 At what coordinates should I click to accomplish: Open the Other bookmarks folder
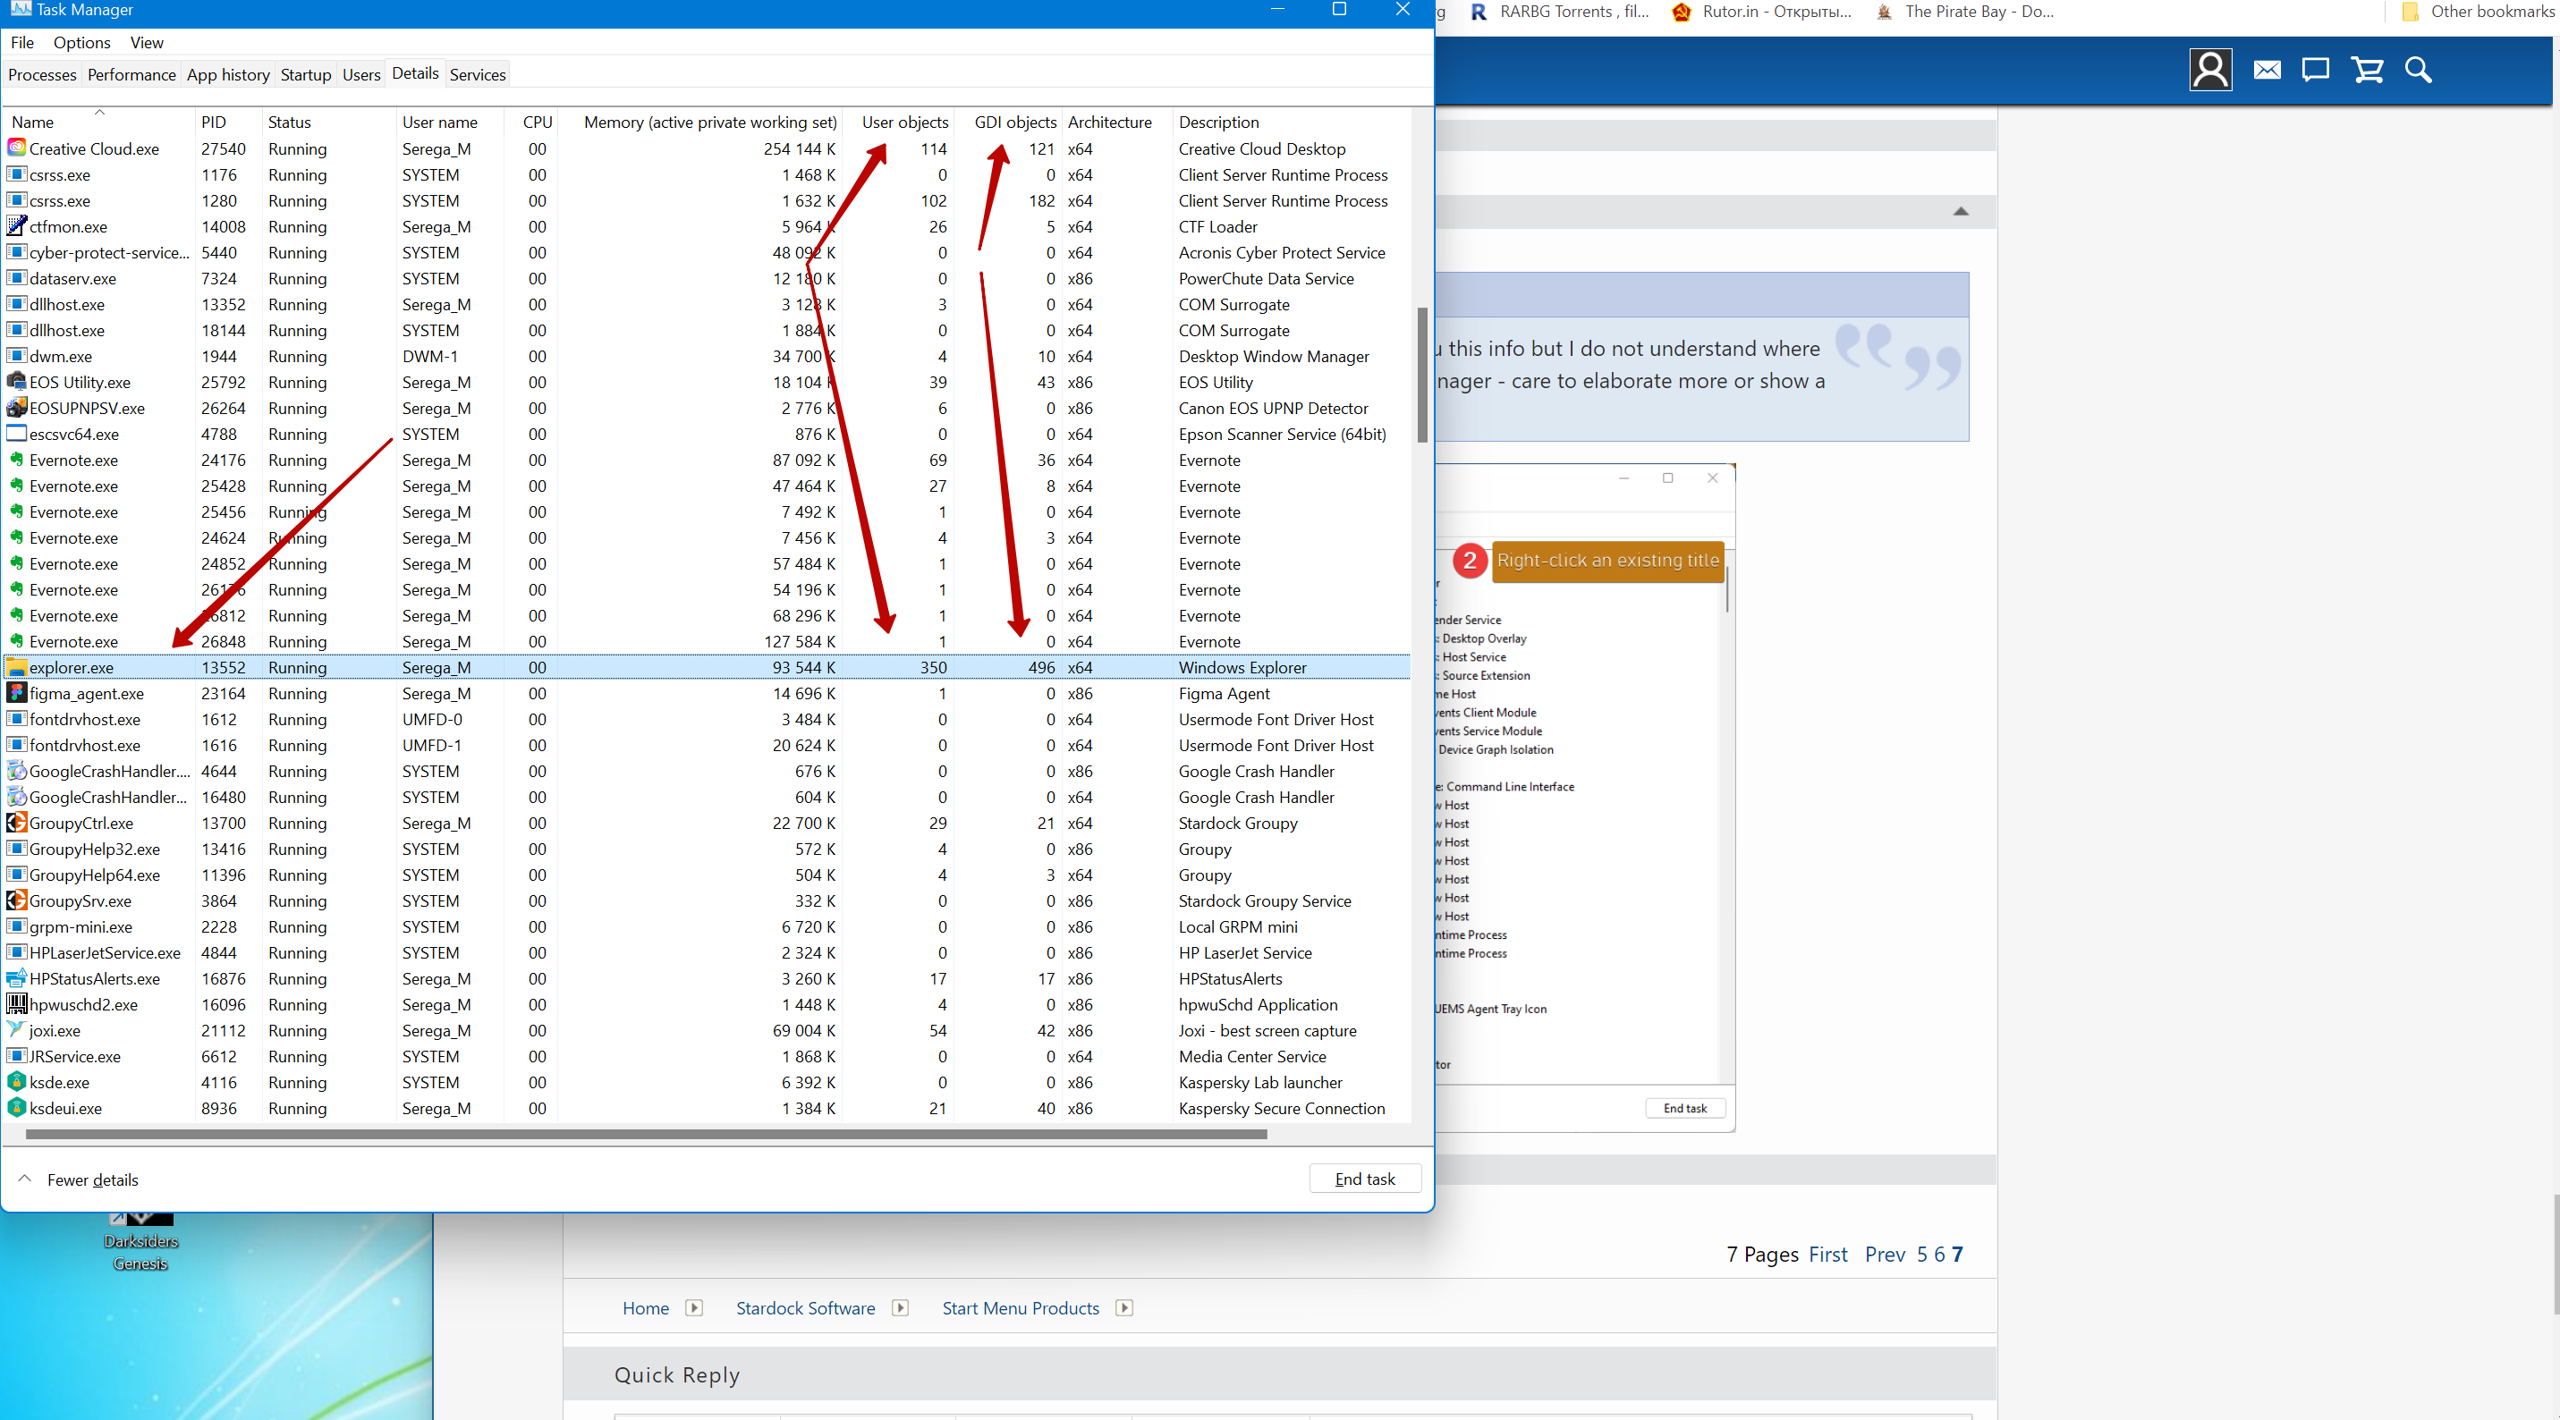[x=2478, y=12]
